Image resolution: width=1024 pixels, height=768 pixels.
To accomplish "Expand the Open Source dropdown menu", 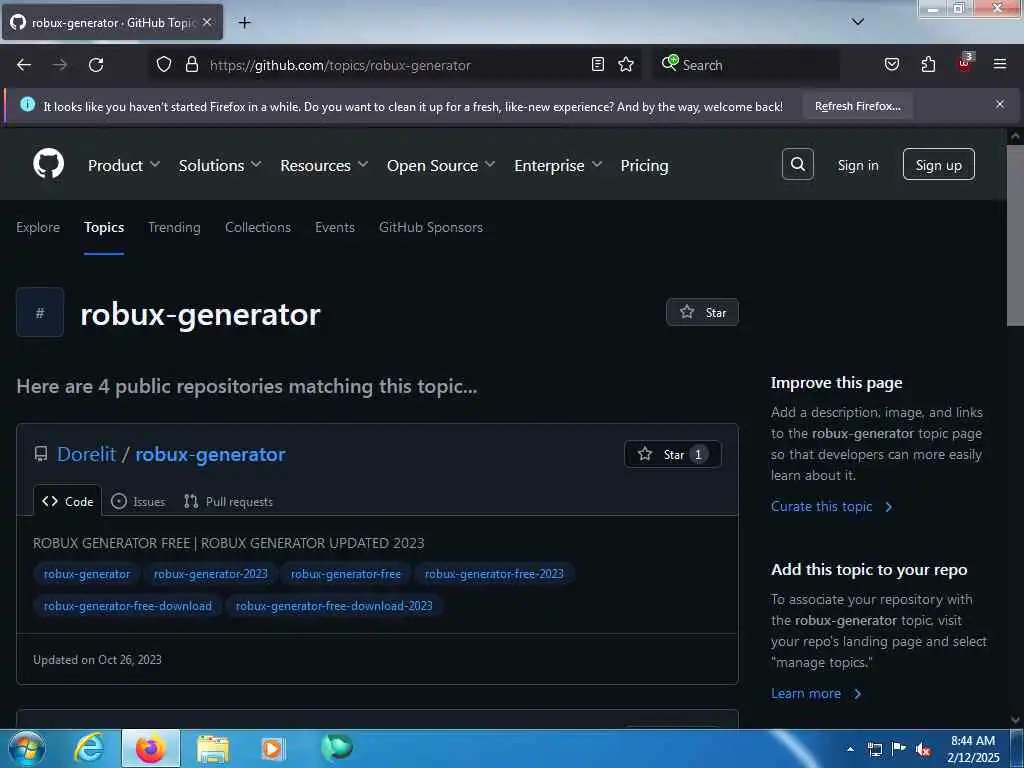I will click(x=441, y=165).
